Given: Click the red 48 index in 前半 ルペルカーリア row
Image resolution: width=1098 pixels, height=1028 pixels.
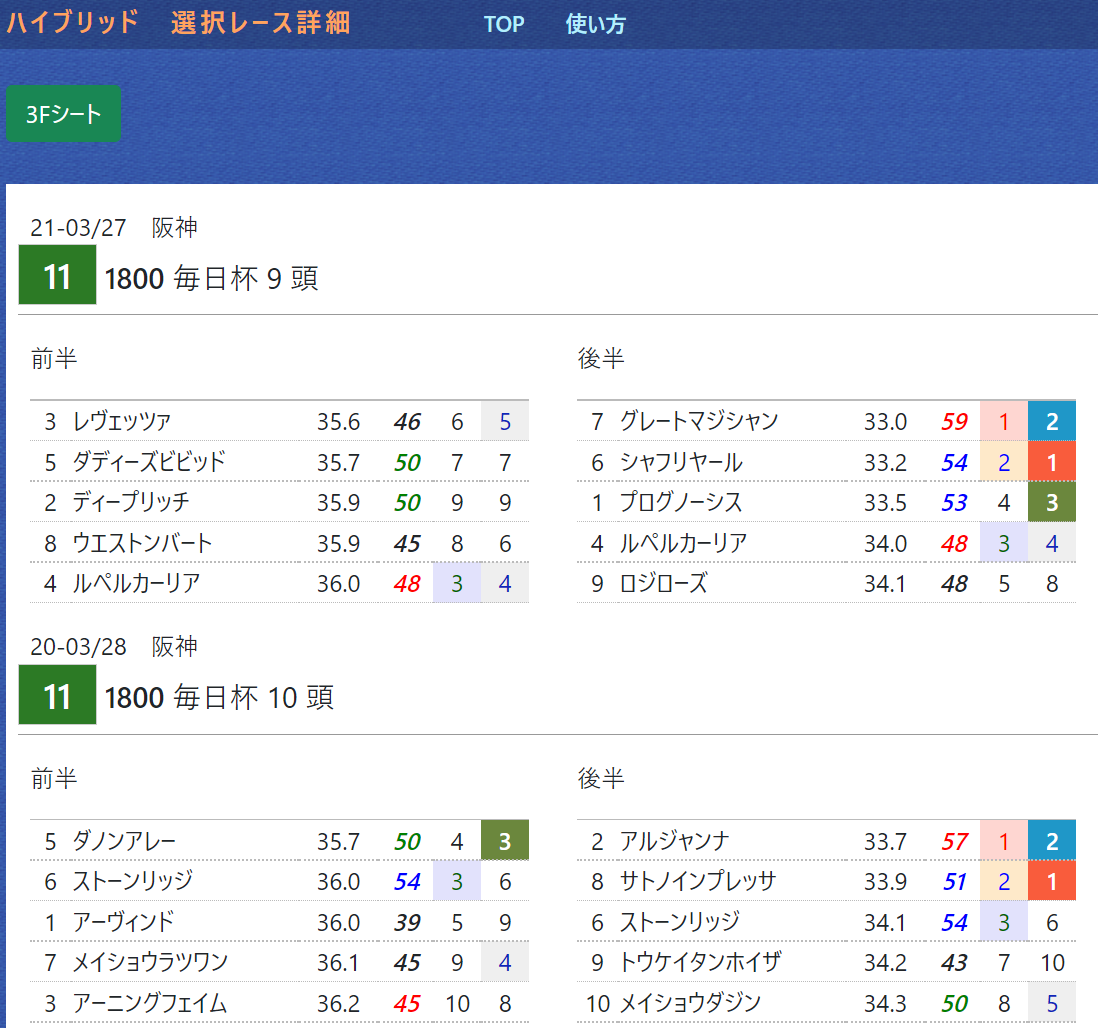Looking at the screenshot, I should 407,583.
